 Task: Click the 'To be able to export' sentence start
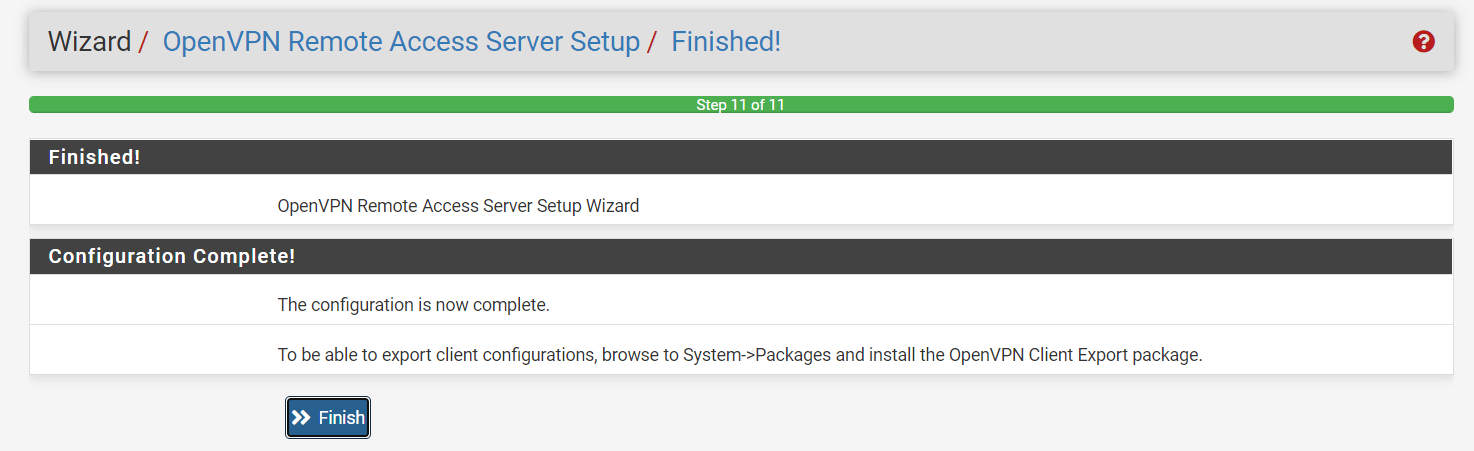340,355
